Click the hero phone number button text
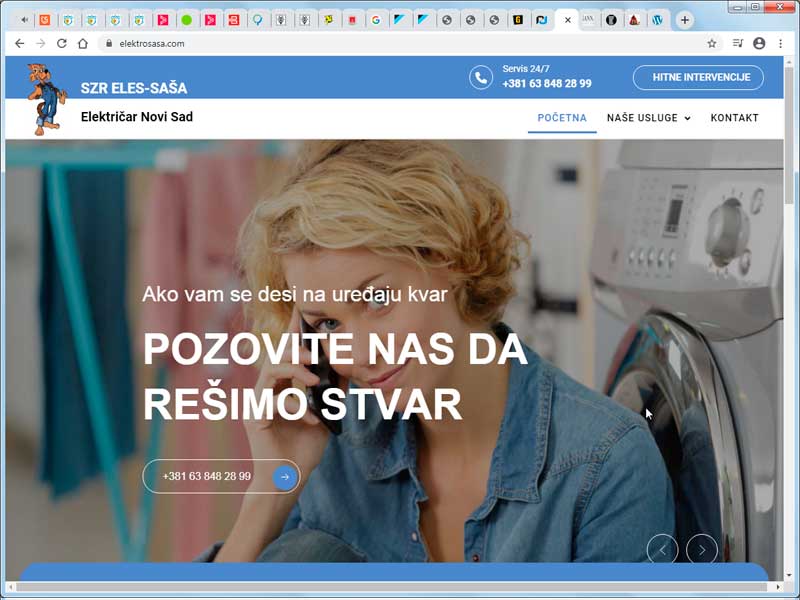Image resolution: width=800 pixels, height=600 pixels. coord(207,477)
